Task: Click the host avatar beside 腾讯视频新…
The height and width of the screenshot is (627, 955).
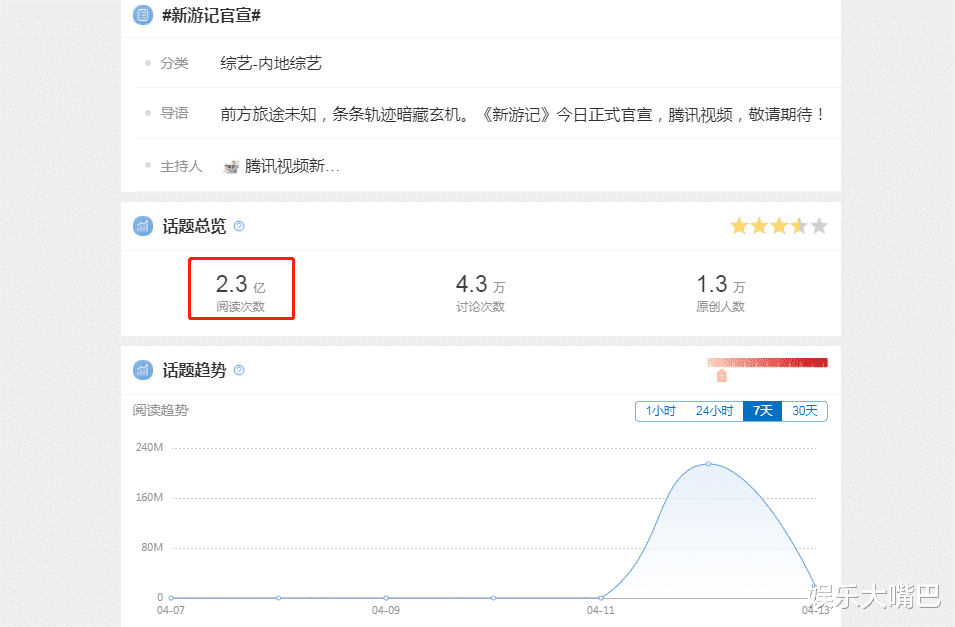Action: 231,166
